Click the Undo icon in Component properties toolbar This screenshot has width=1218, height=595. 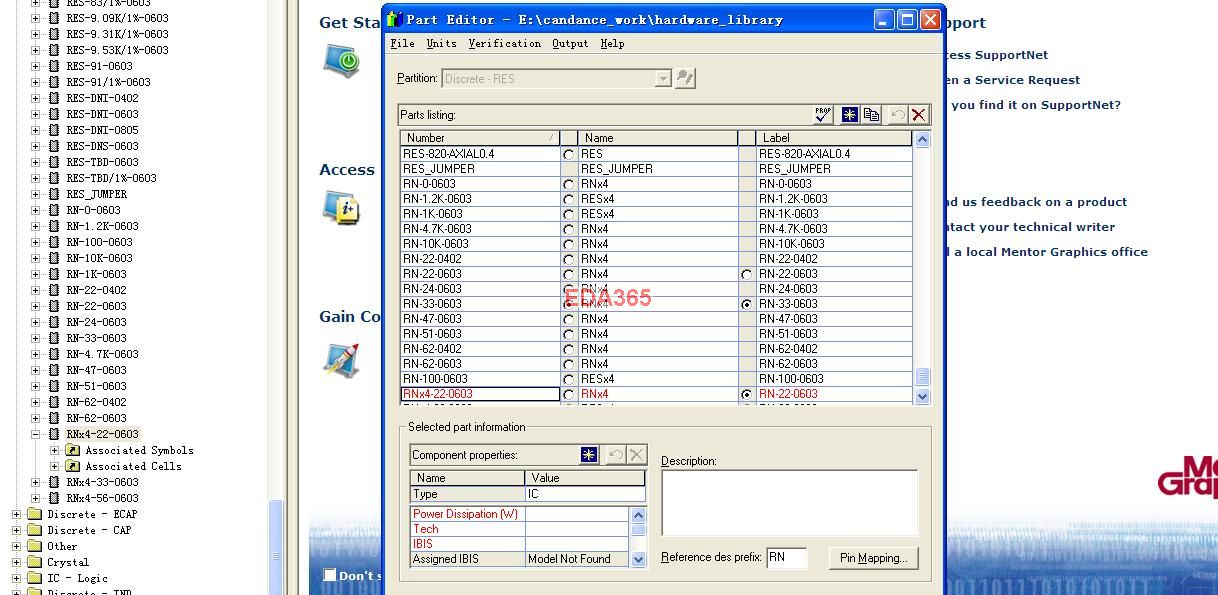coord(615,455)
